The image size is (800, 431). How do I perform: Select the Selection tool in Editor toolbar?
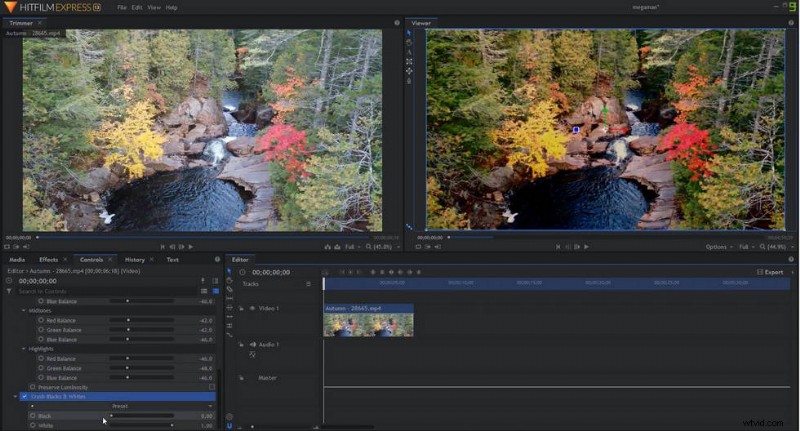pyautogui.click(x=229, y=271)
